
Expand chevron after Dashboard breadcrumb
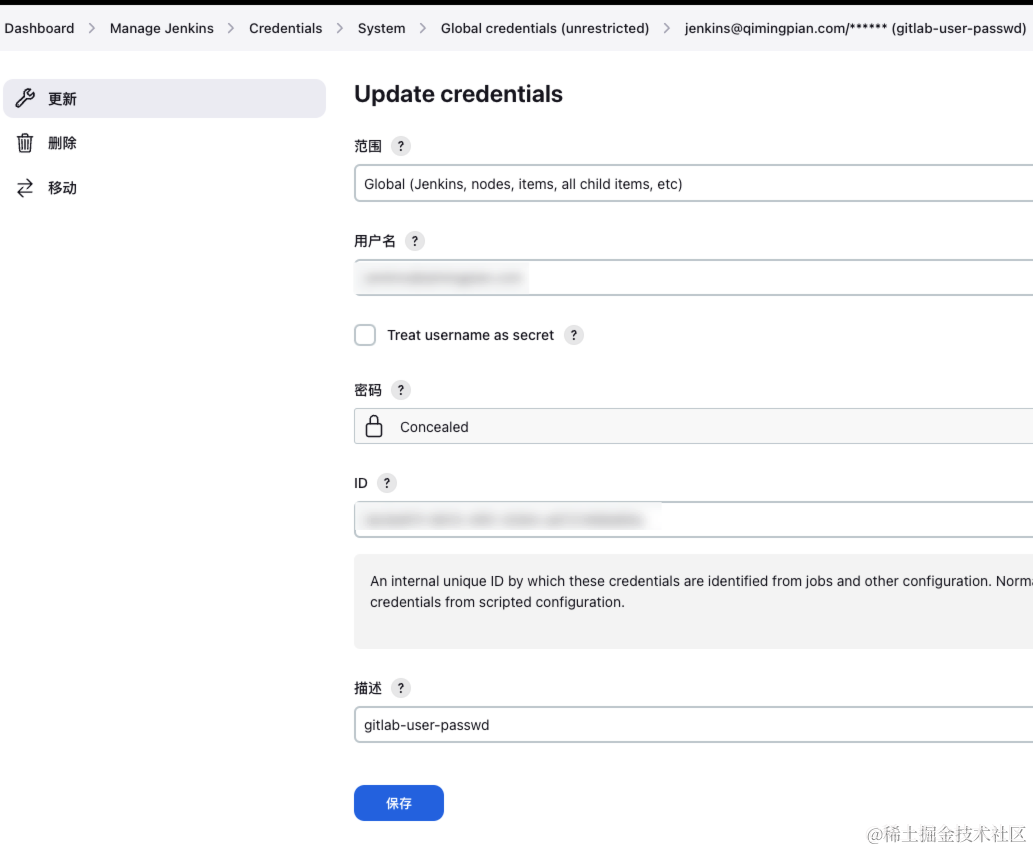click(x=92, y=28)
